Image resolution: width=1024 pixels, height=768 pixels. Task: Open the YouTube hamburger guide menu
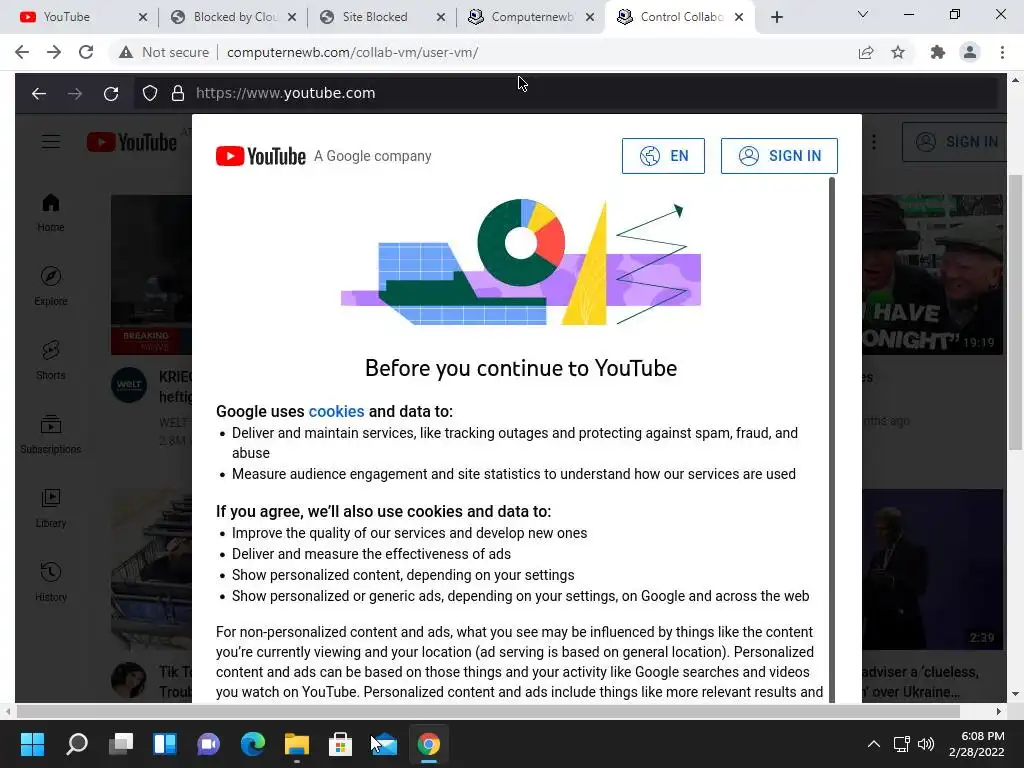tap(51, 142)
